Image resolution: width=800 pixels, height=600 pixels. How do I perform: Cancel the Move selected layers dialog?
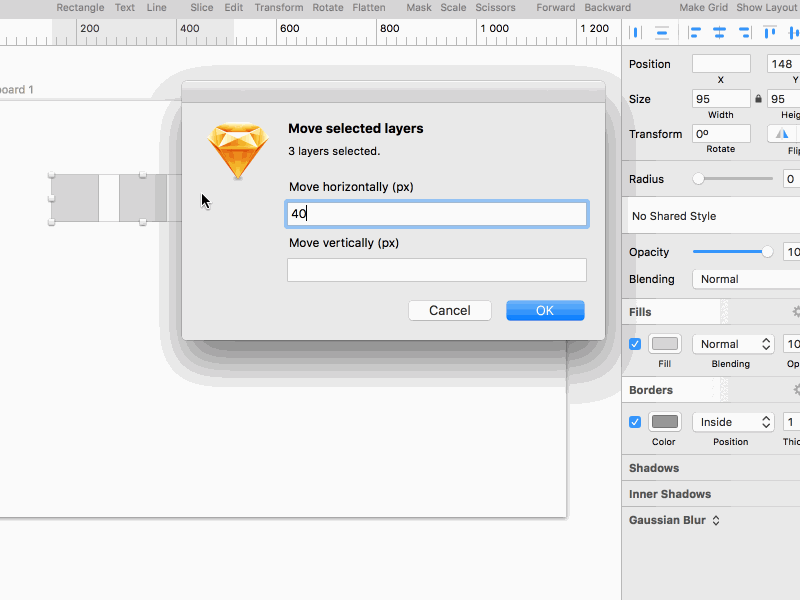449,311
